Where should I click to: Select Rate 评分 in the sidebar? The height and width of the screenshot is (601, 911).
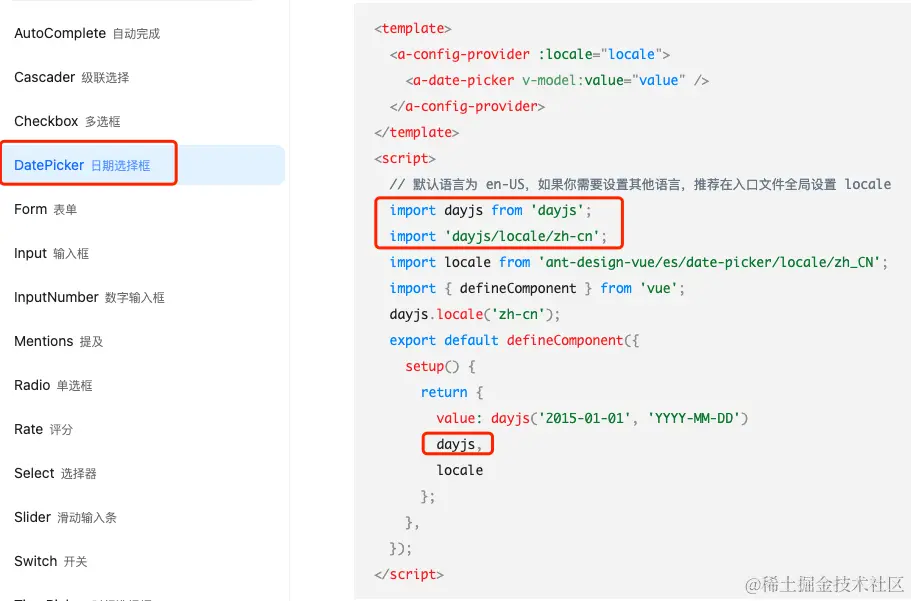click(44, 430)
